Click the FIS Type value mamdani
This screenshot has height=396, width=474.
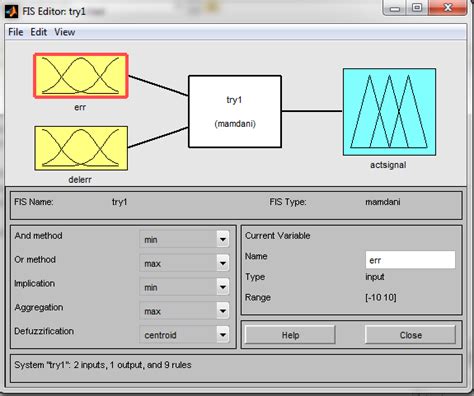(x=383, y=202)
